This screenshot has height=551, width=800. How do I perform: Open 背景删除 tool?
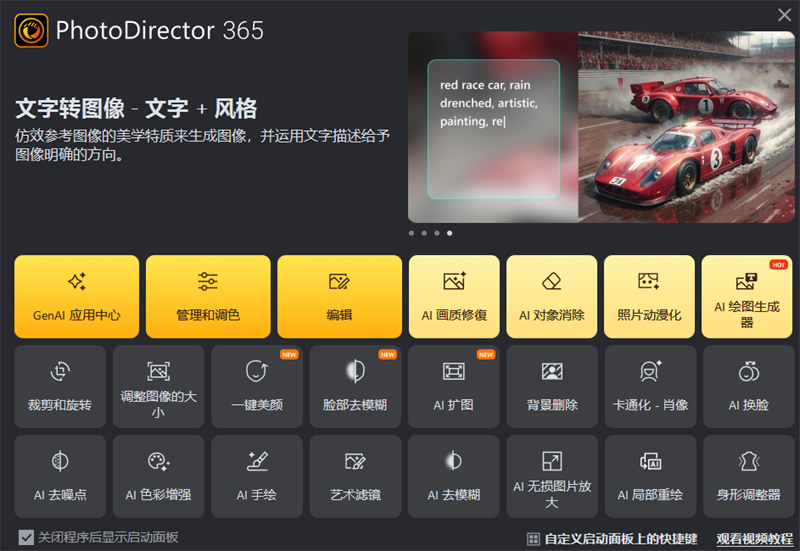[x=552, y=386]
